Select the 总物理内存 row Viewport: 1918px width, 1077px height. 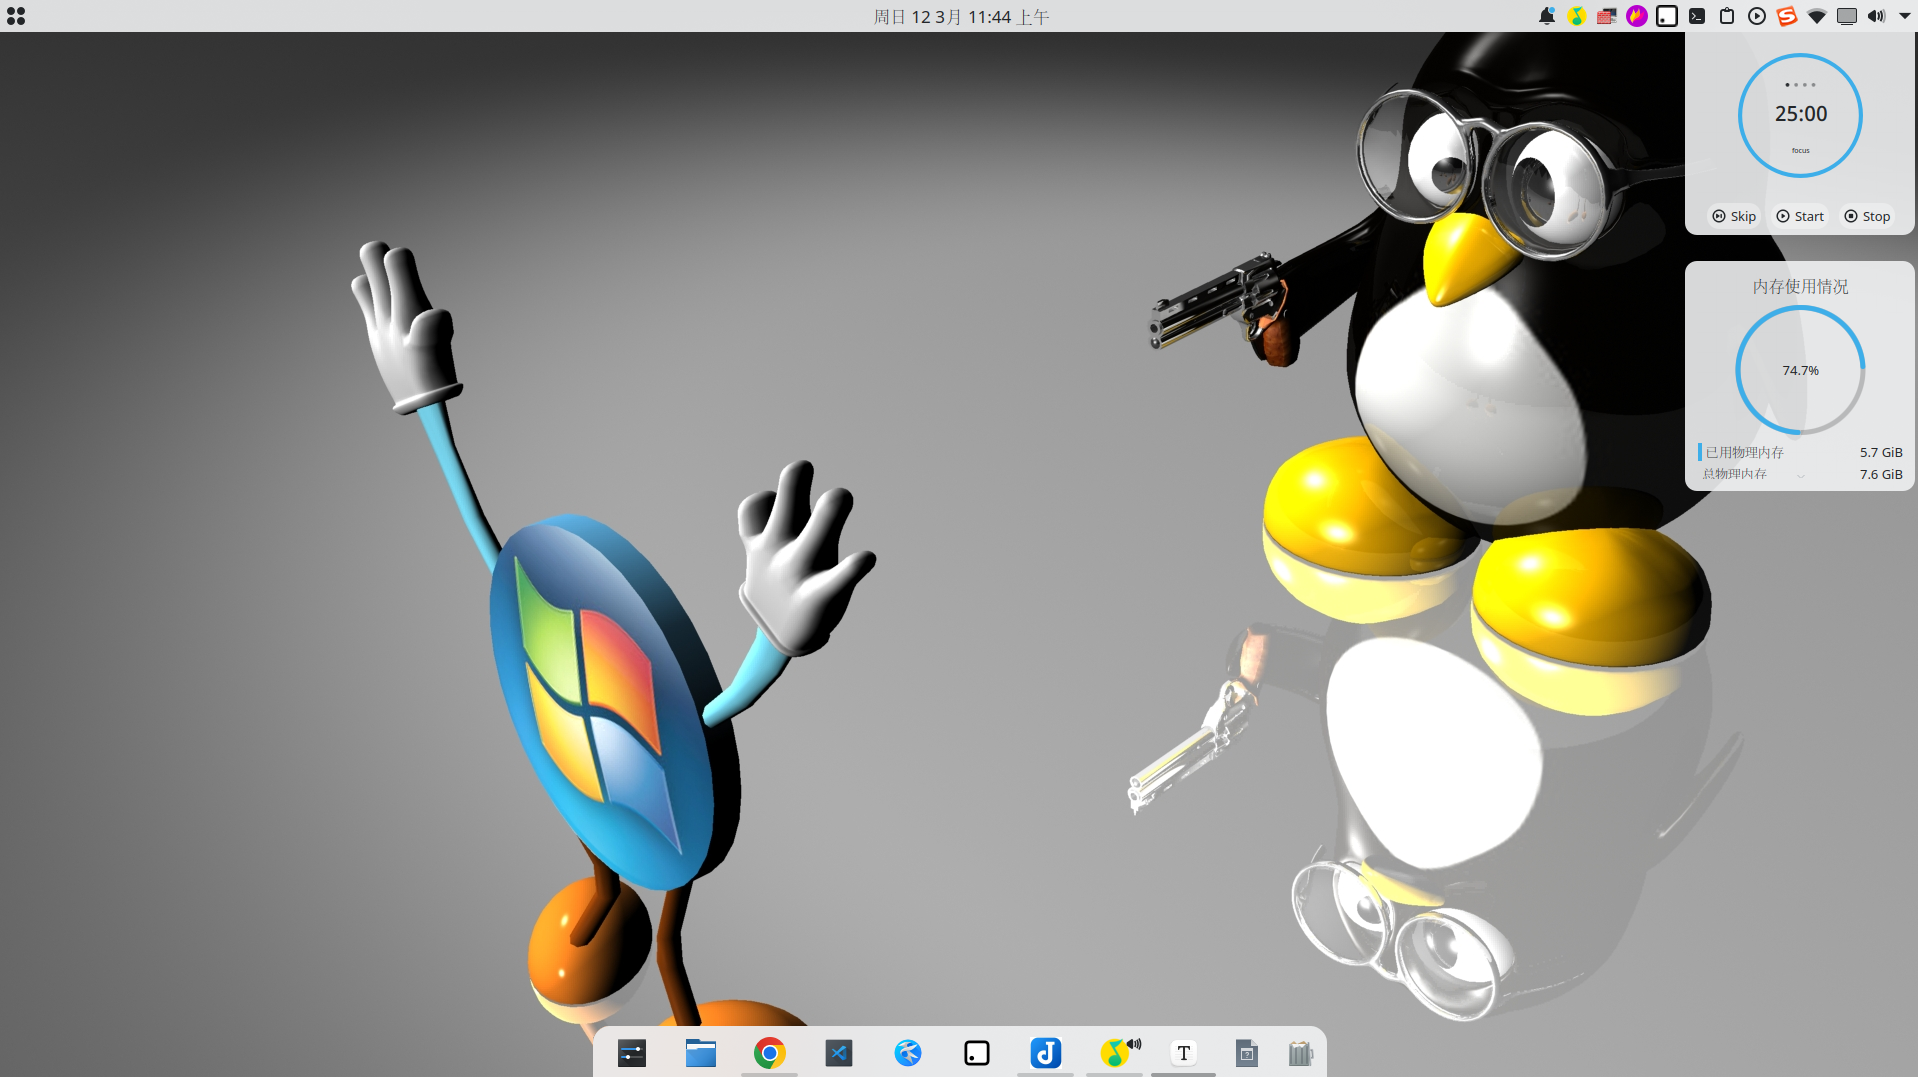(x=1800, y=474)
